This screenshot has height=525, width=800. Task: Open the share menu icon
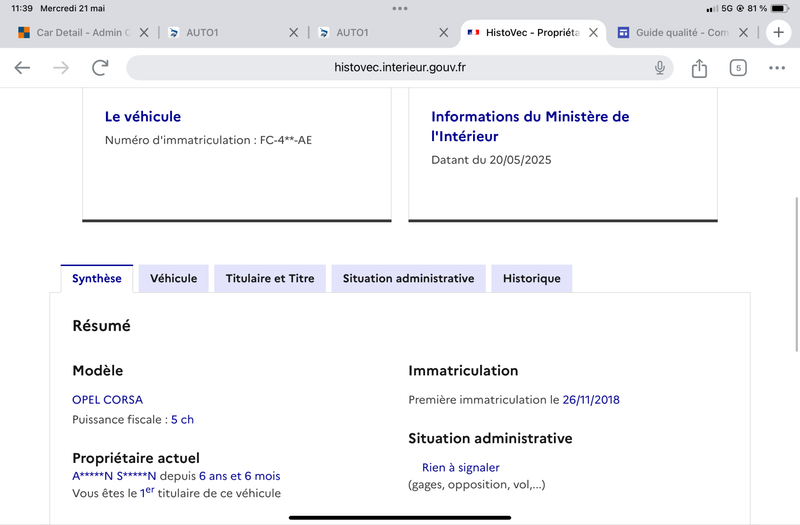coord(699,68)
